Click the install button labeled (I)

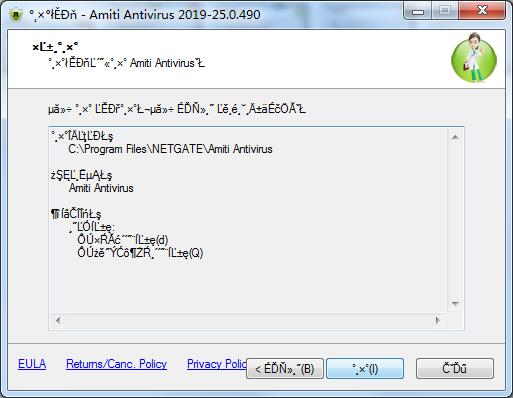(365, 368)
